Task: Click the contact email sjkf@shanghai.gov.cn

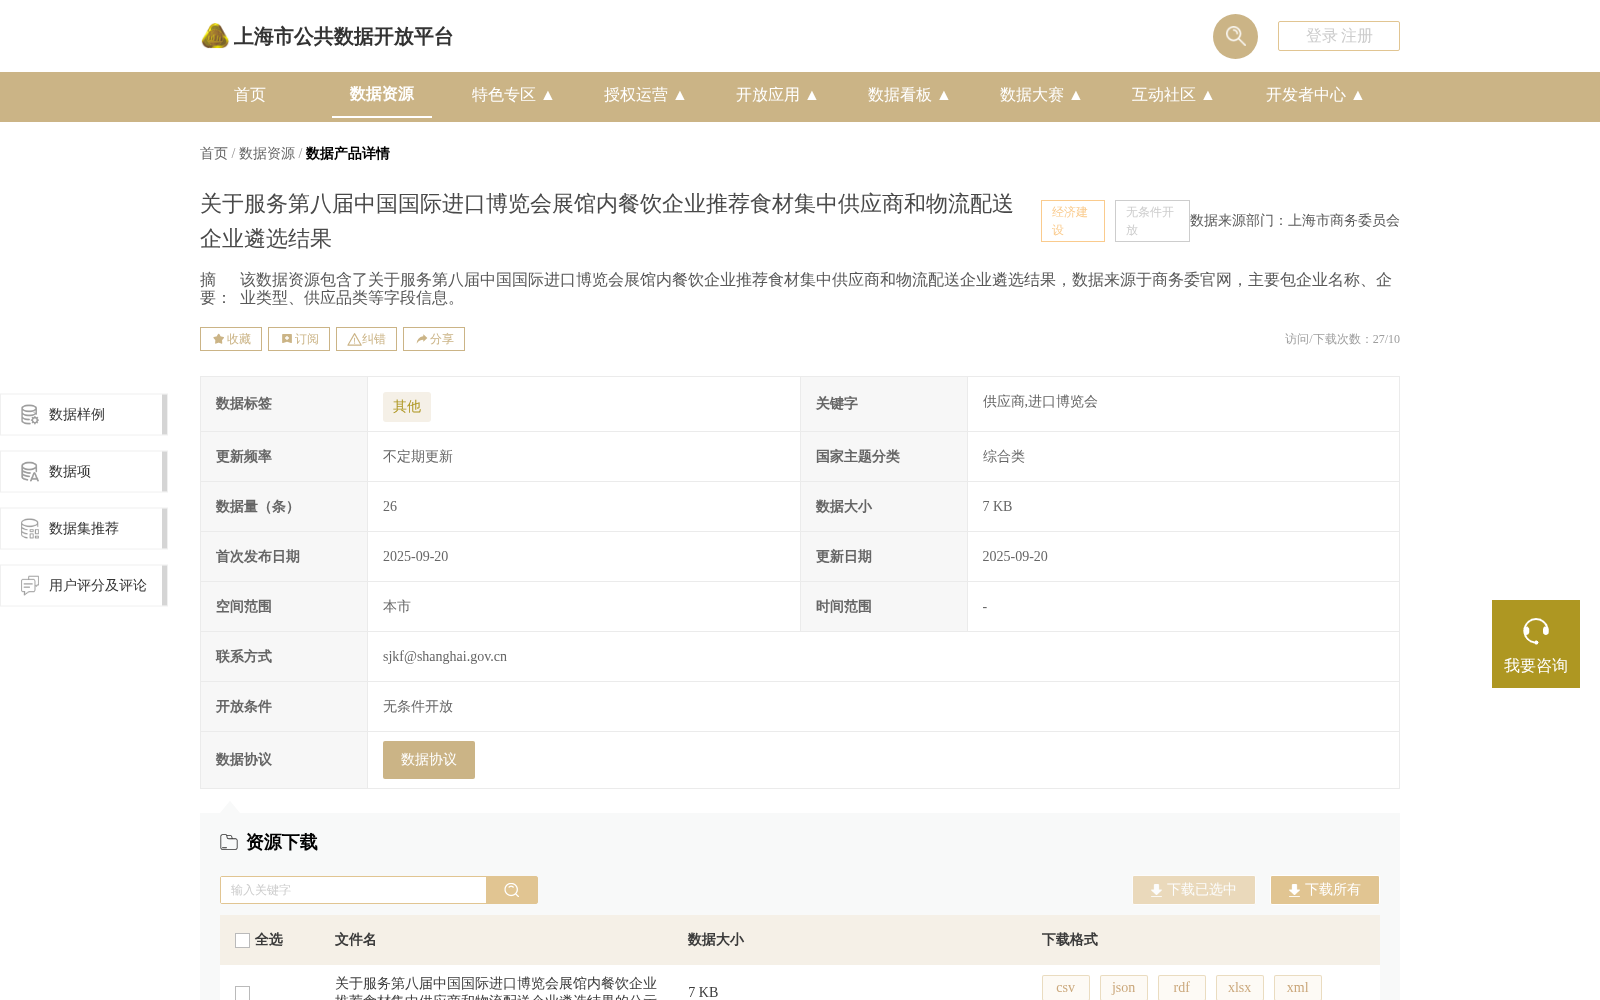Action: 445,656
